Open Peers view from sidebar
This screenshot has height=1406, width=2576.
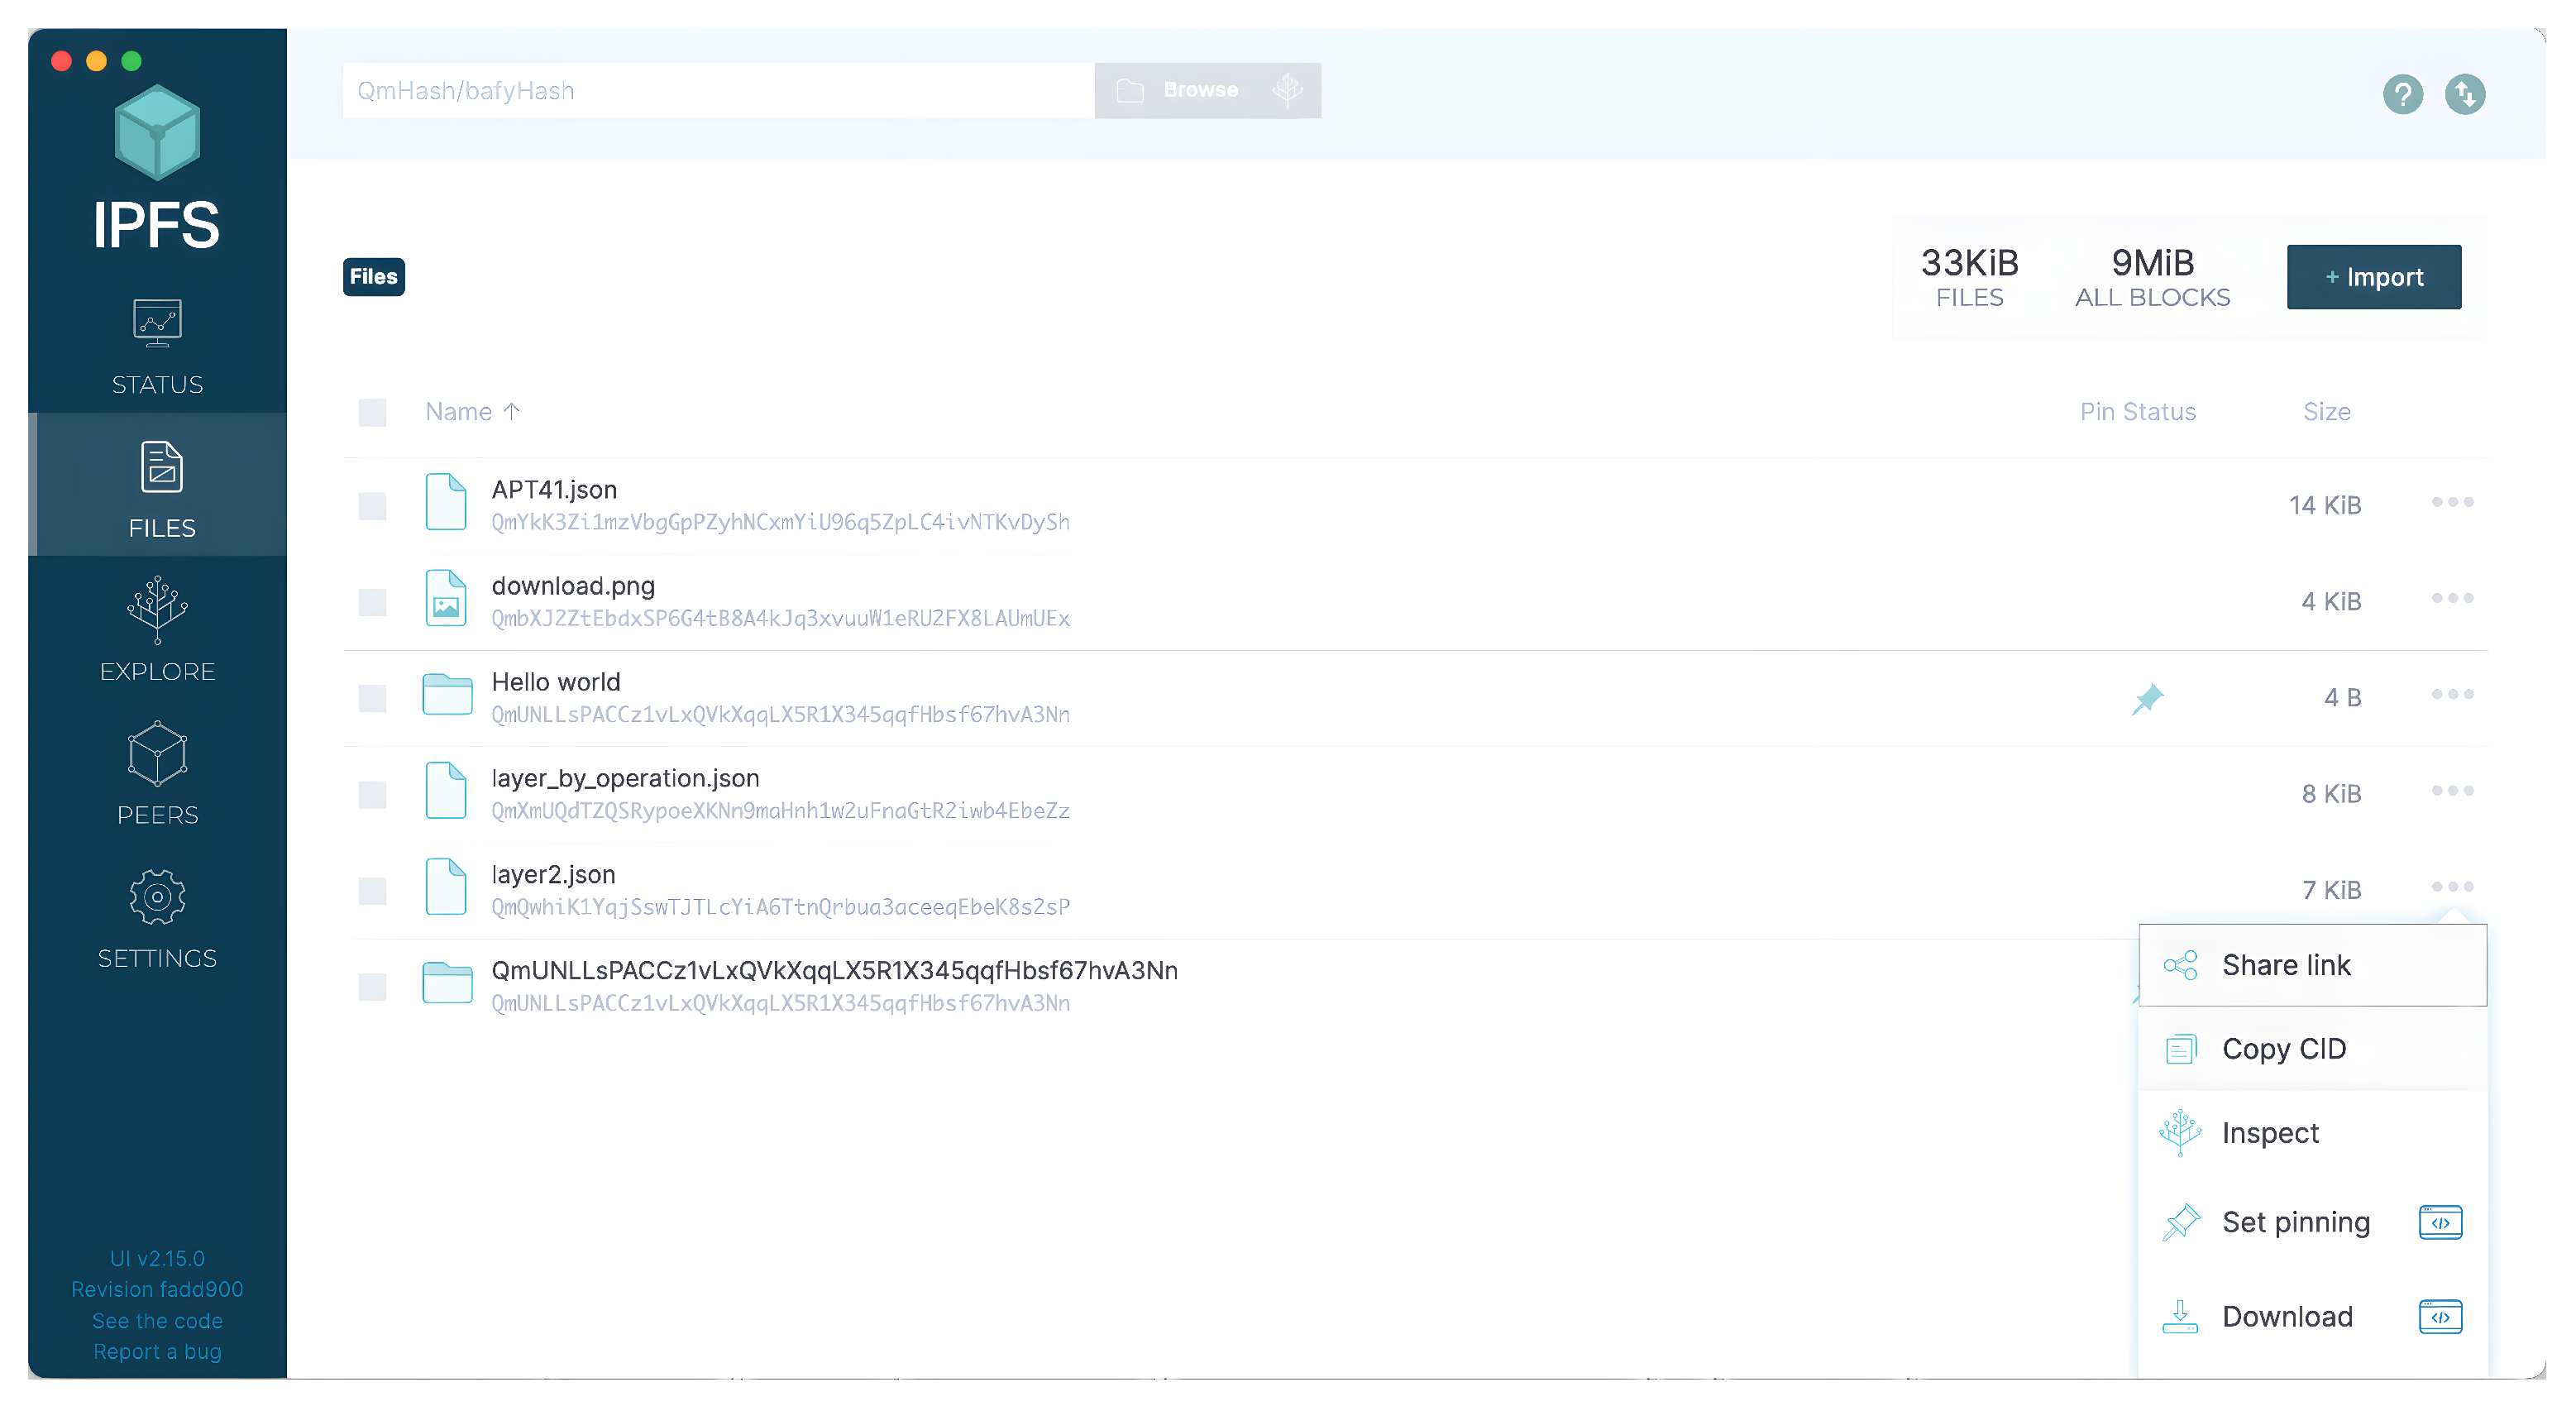[x=157, y=773]
